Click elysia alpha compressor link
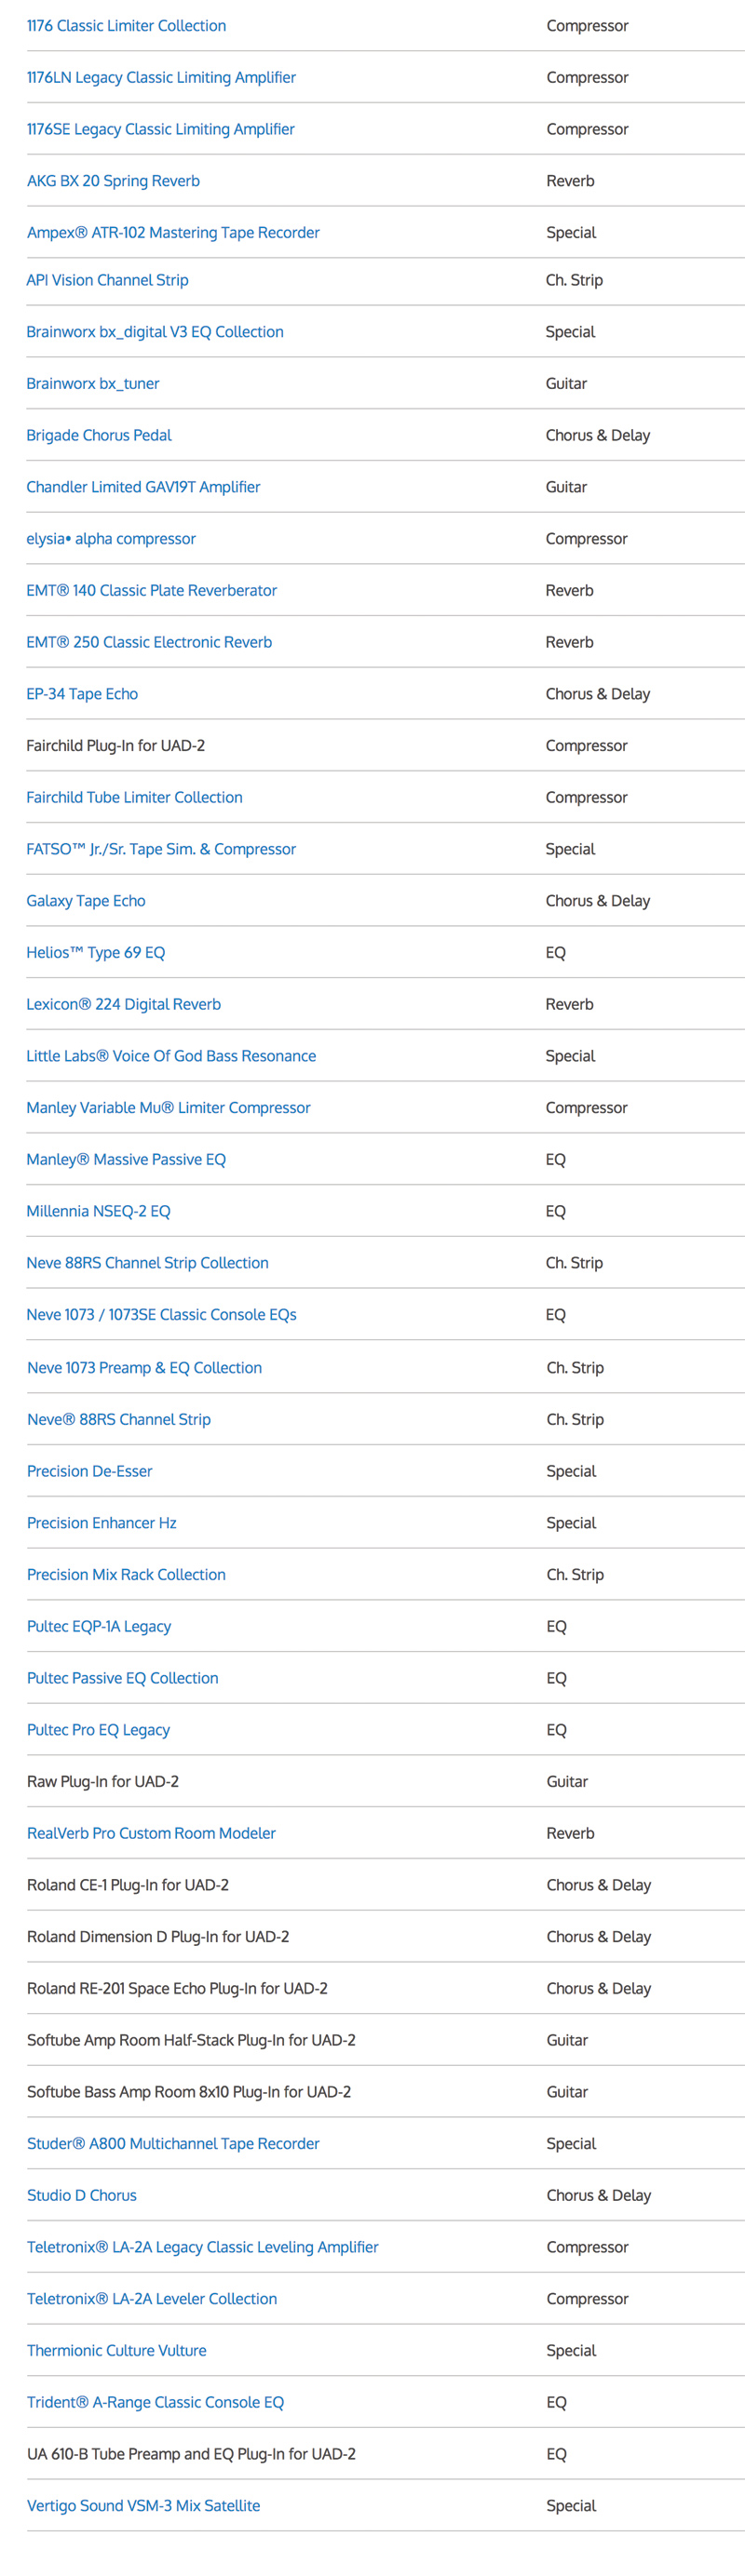This screenshot has width=745, height=2576. (x=111, y=539)
